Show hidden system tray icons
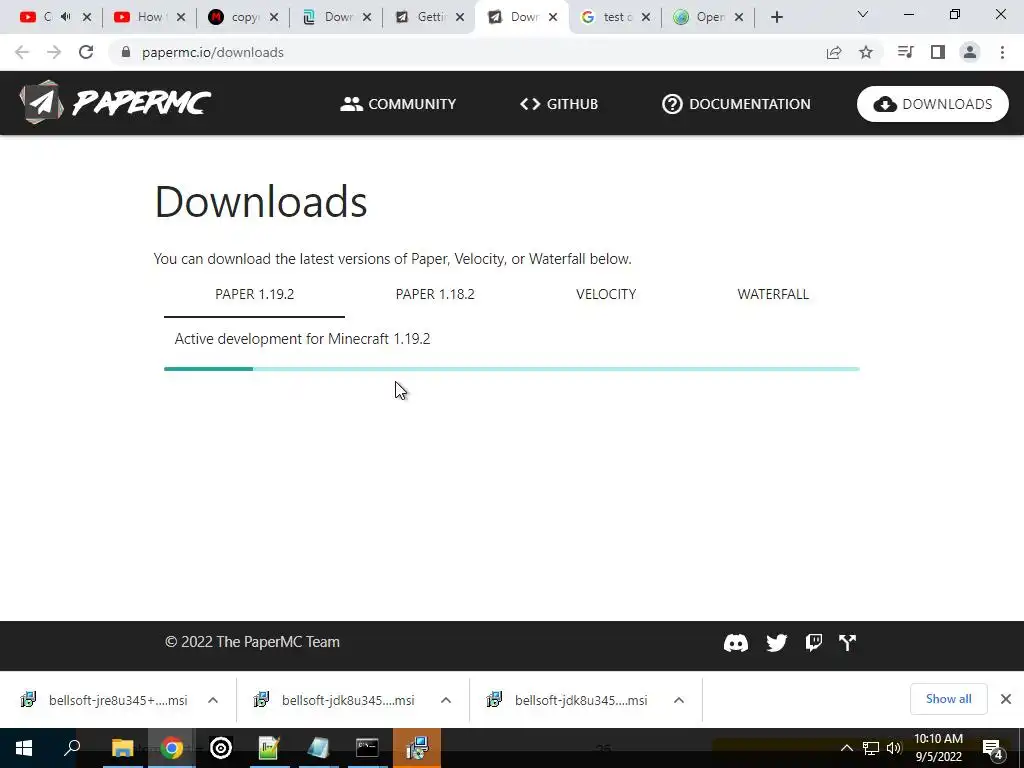This screenshot has height=768, width=1024. click(846, 748)
